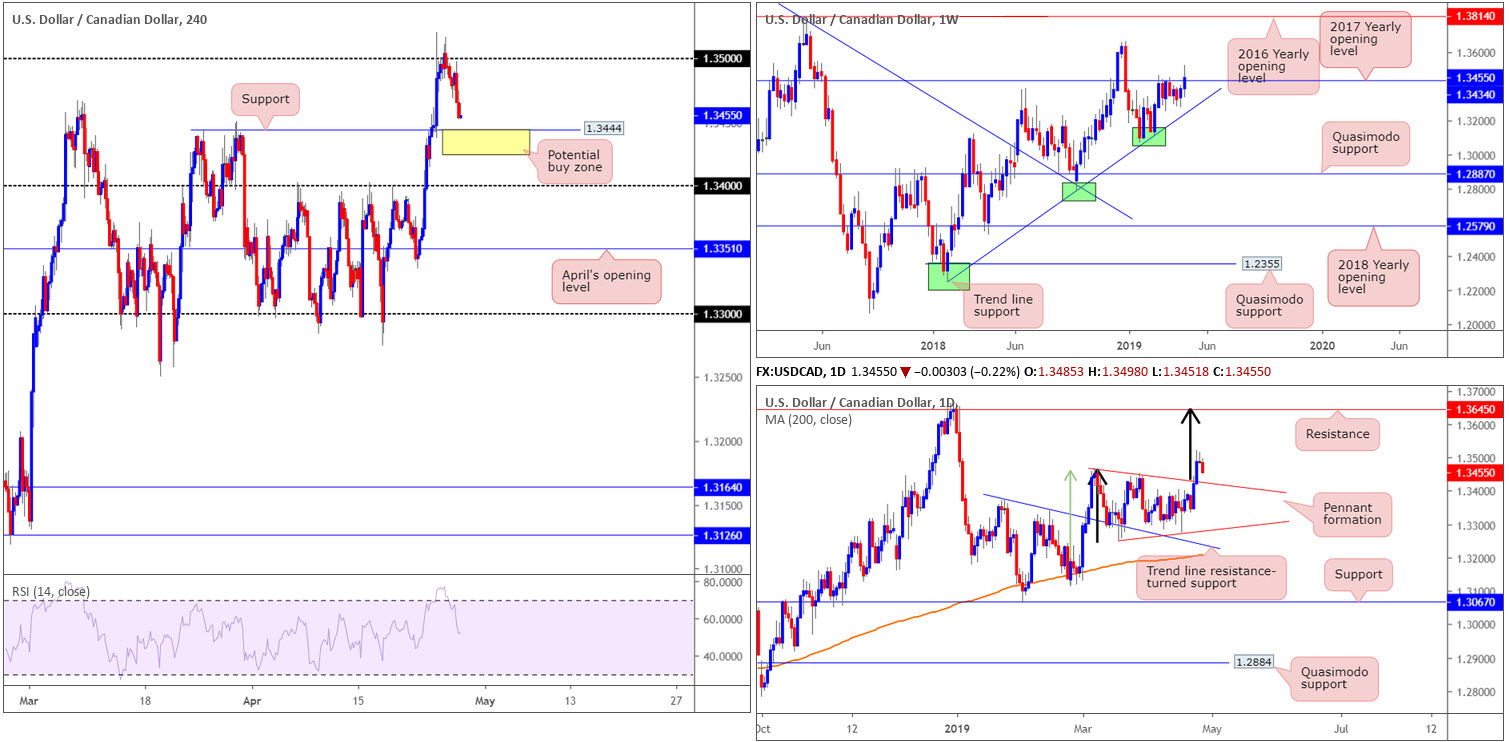Select the 80.0000 RSI axis value

click(x=723, y=581)
